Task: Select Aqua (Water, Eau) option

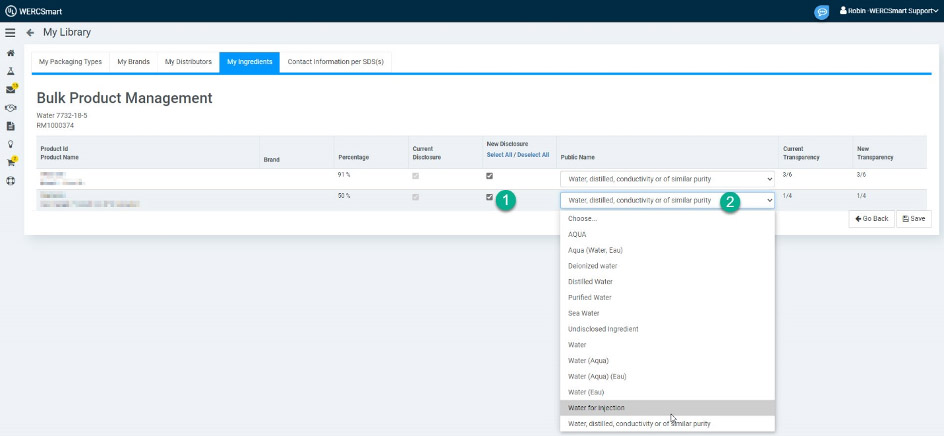Action: tap(667, 250)
